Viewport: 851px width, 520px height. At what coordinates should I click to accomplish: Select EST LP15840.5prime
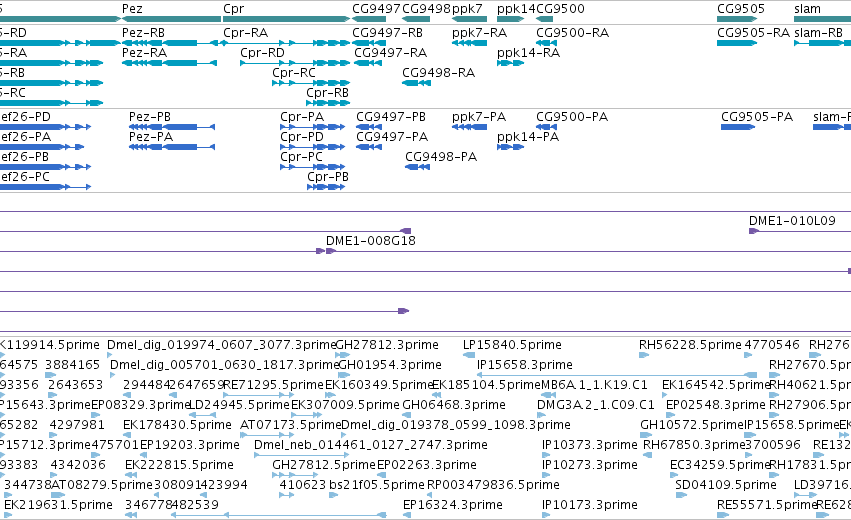pyautogui.click(x=469, y=355)
